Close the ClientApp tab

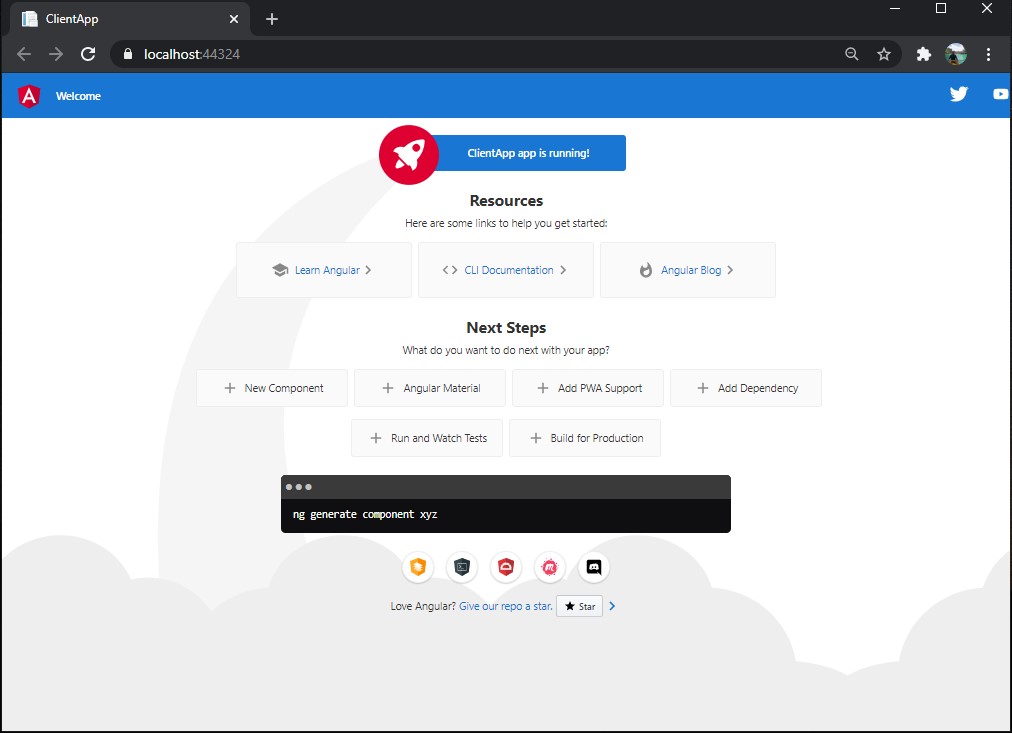(234, 19)
